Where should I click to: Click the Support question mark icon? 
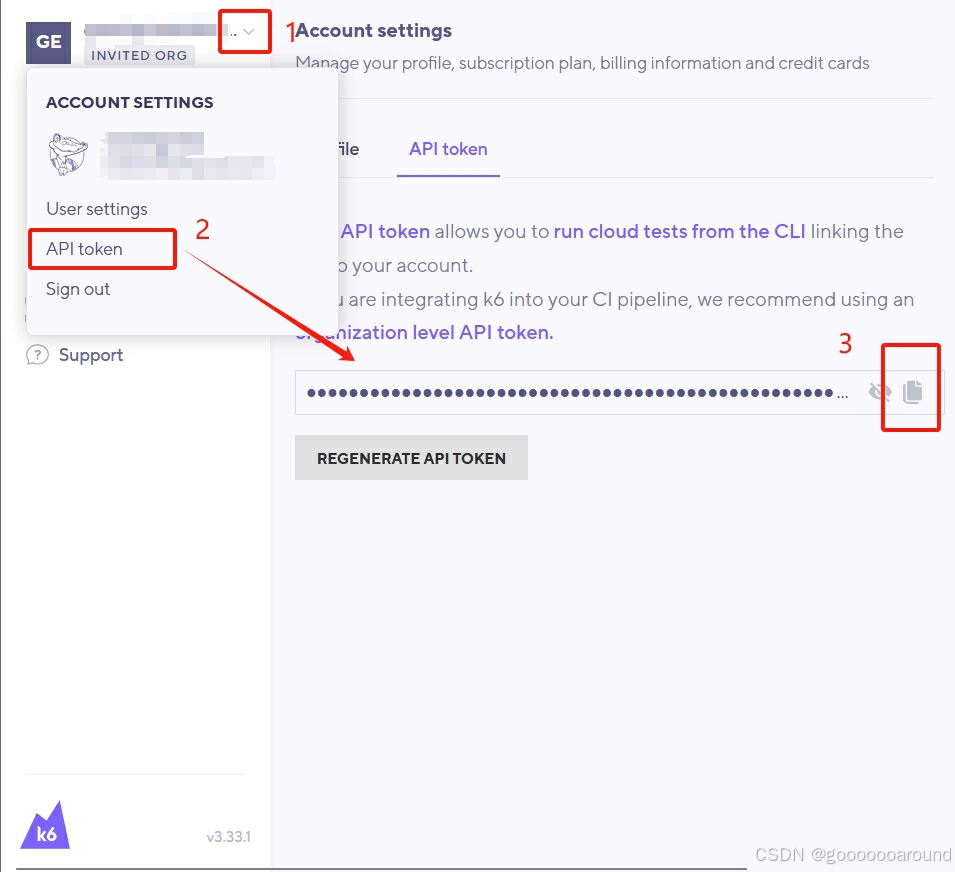pyautogui.click(x=37, y=354)
